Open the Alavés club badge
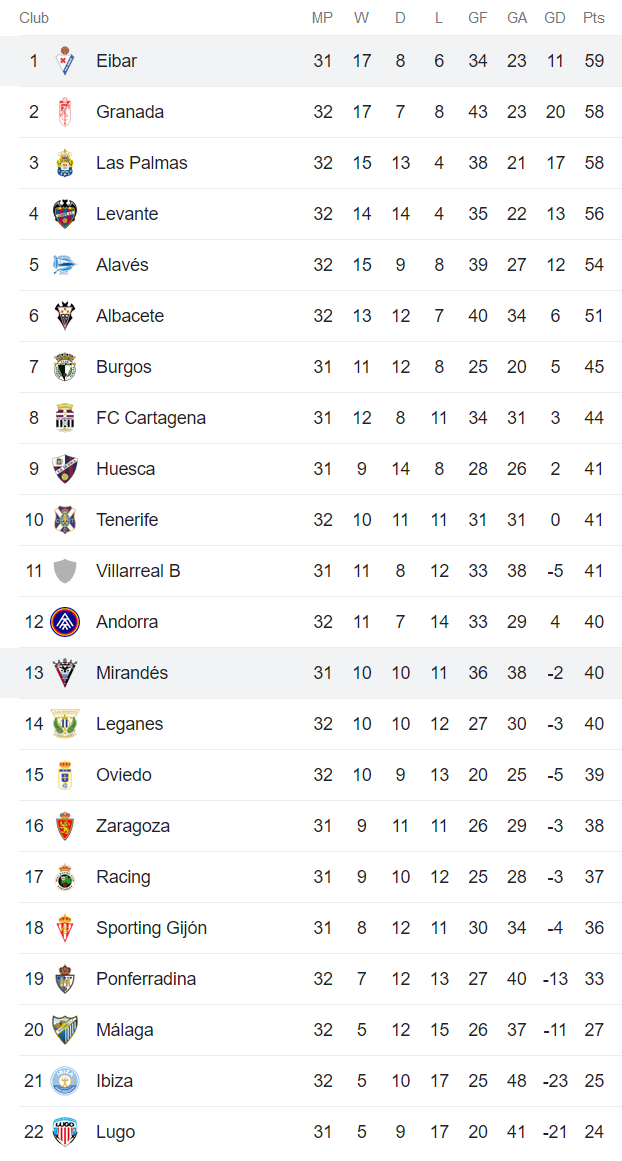 pyautogui.click(x=63, y=265)
